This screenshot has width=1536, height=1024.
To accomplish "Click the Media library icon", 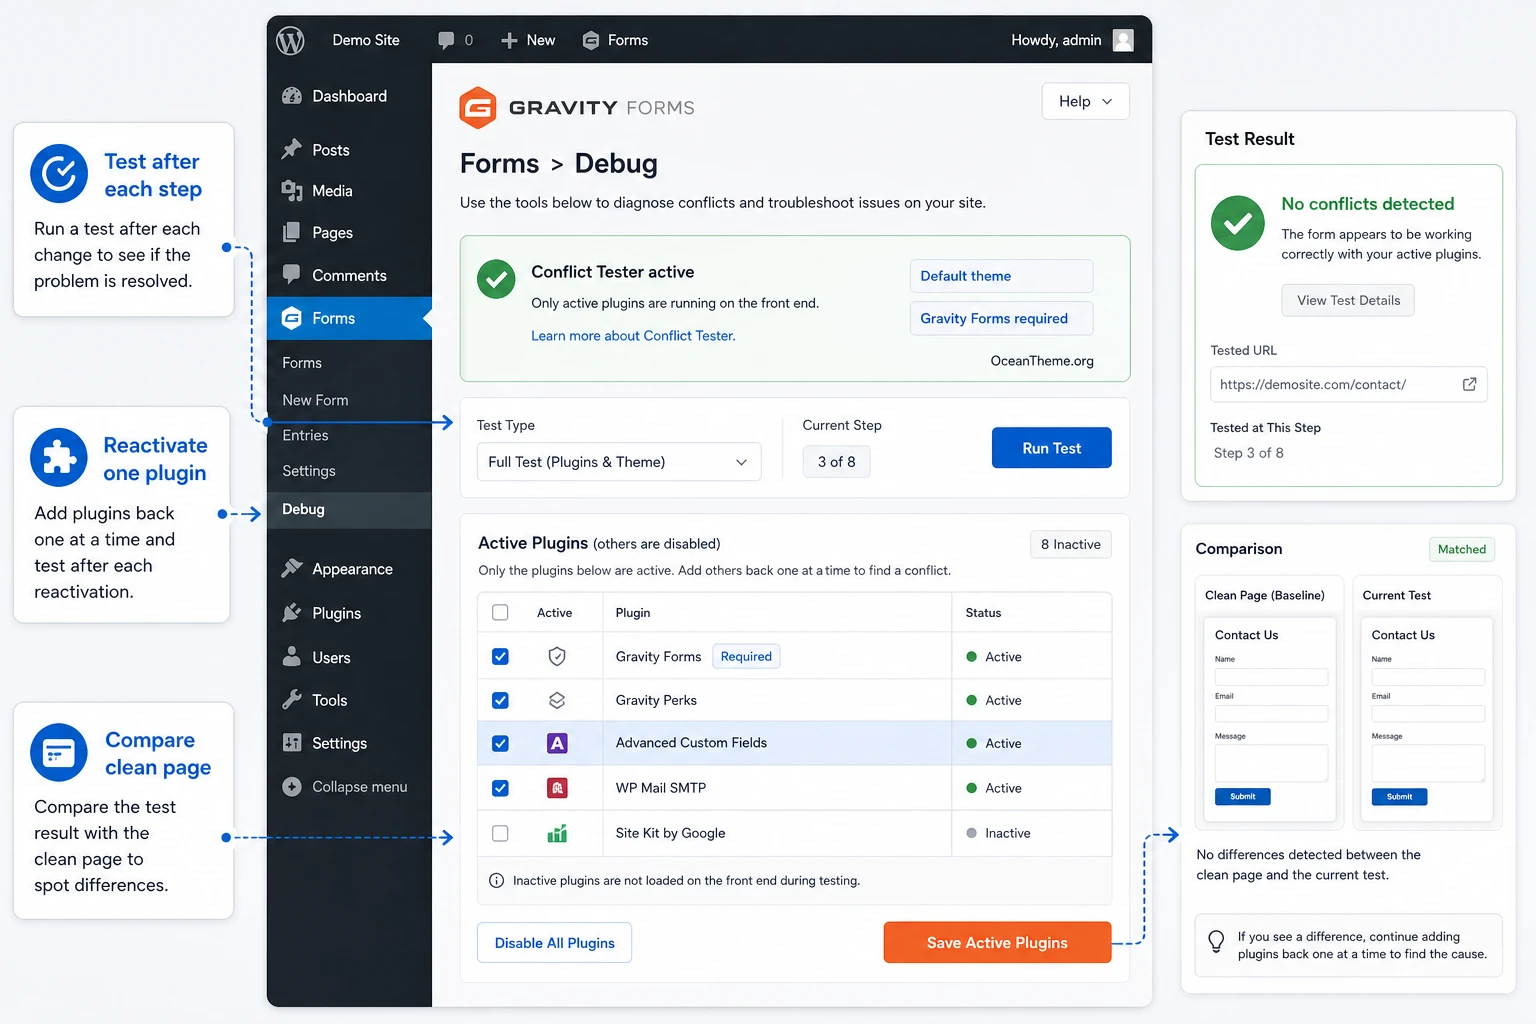I will [x=292, y=191].
